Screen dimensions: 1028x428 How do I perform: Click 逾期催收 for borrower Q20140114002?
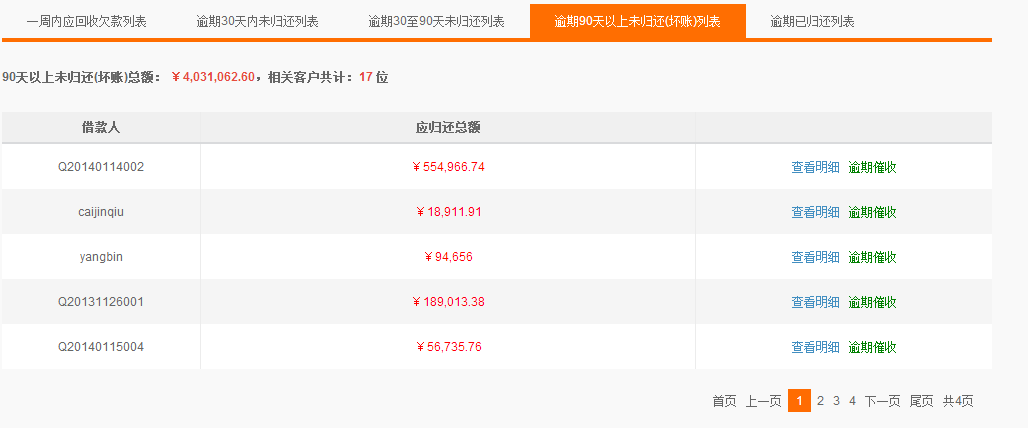[x=872, y=167]
